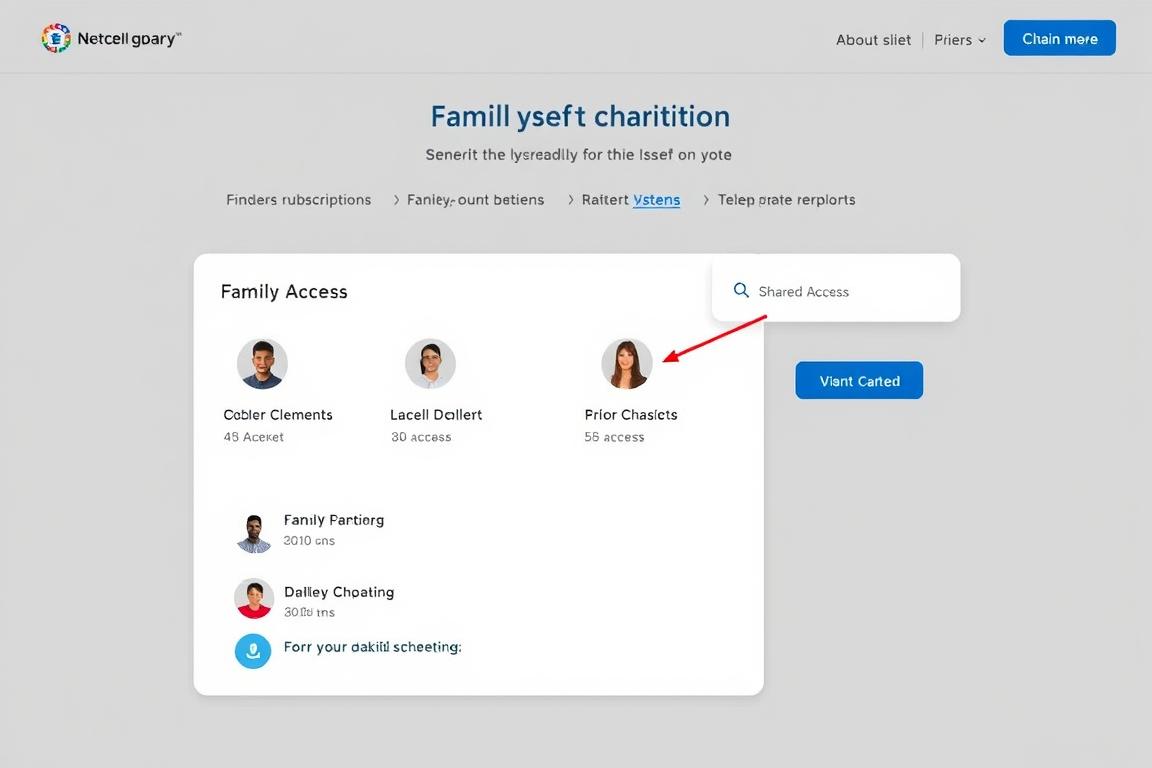Follow the Vstens link

click(x=656, y=200)
